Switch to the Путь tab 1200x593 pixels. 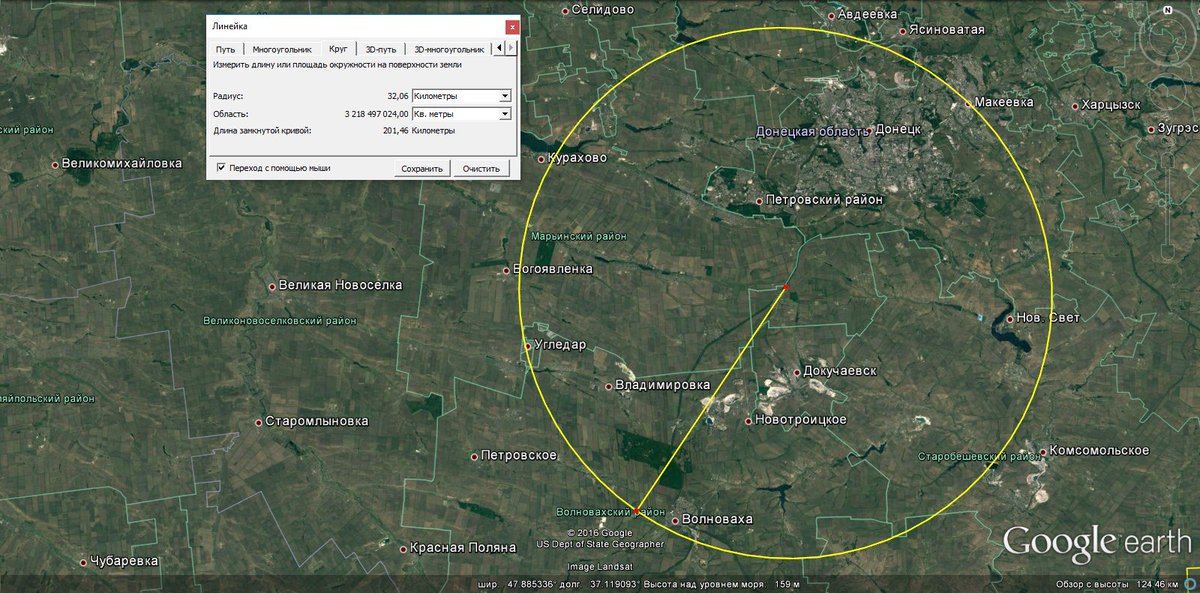tap(224, 47)
